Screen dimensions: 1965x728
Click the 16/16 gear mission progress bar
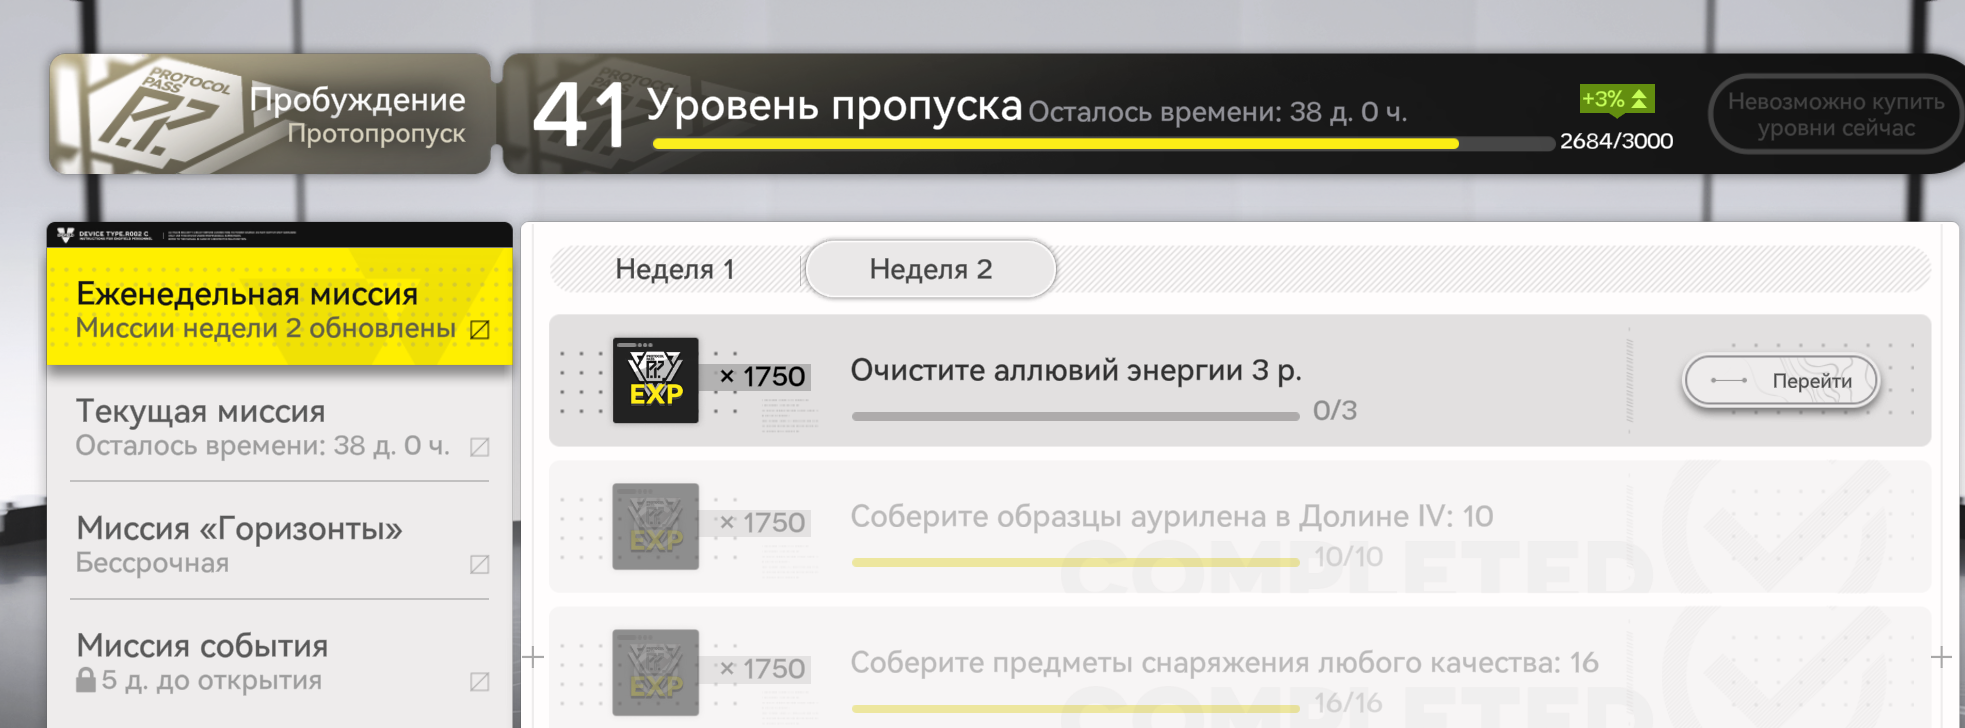point(1075,708)
